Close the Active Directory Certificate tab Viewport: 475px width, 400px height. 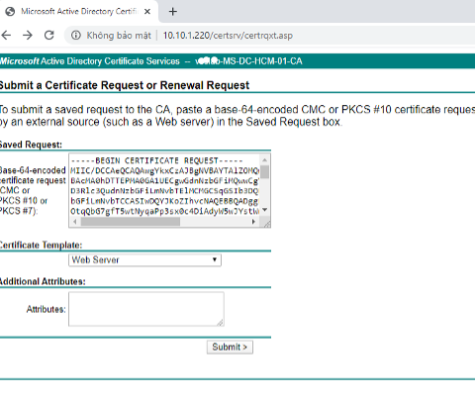pyautogui.click(x=147, y=12)
